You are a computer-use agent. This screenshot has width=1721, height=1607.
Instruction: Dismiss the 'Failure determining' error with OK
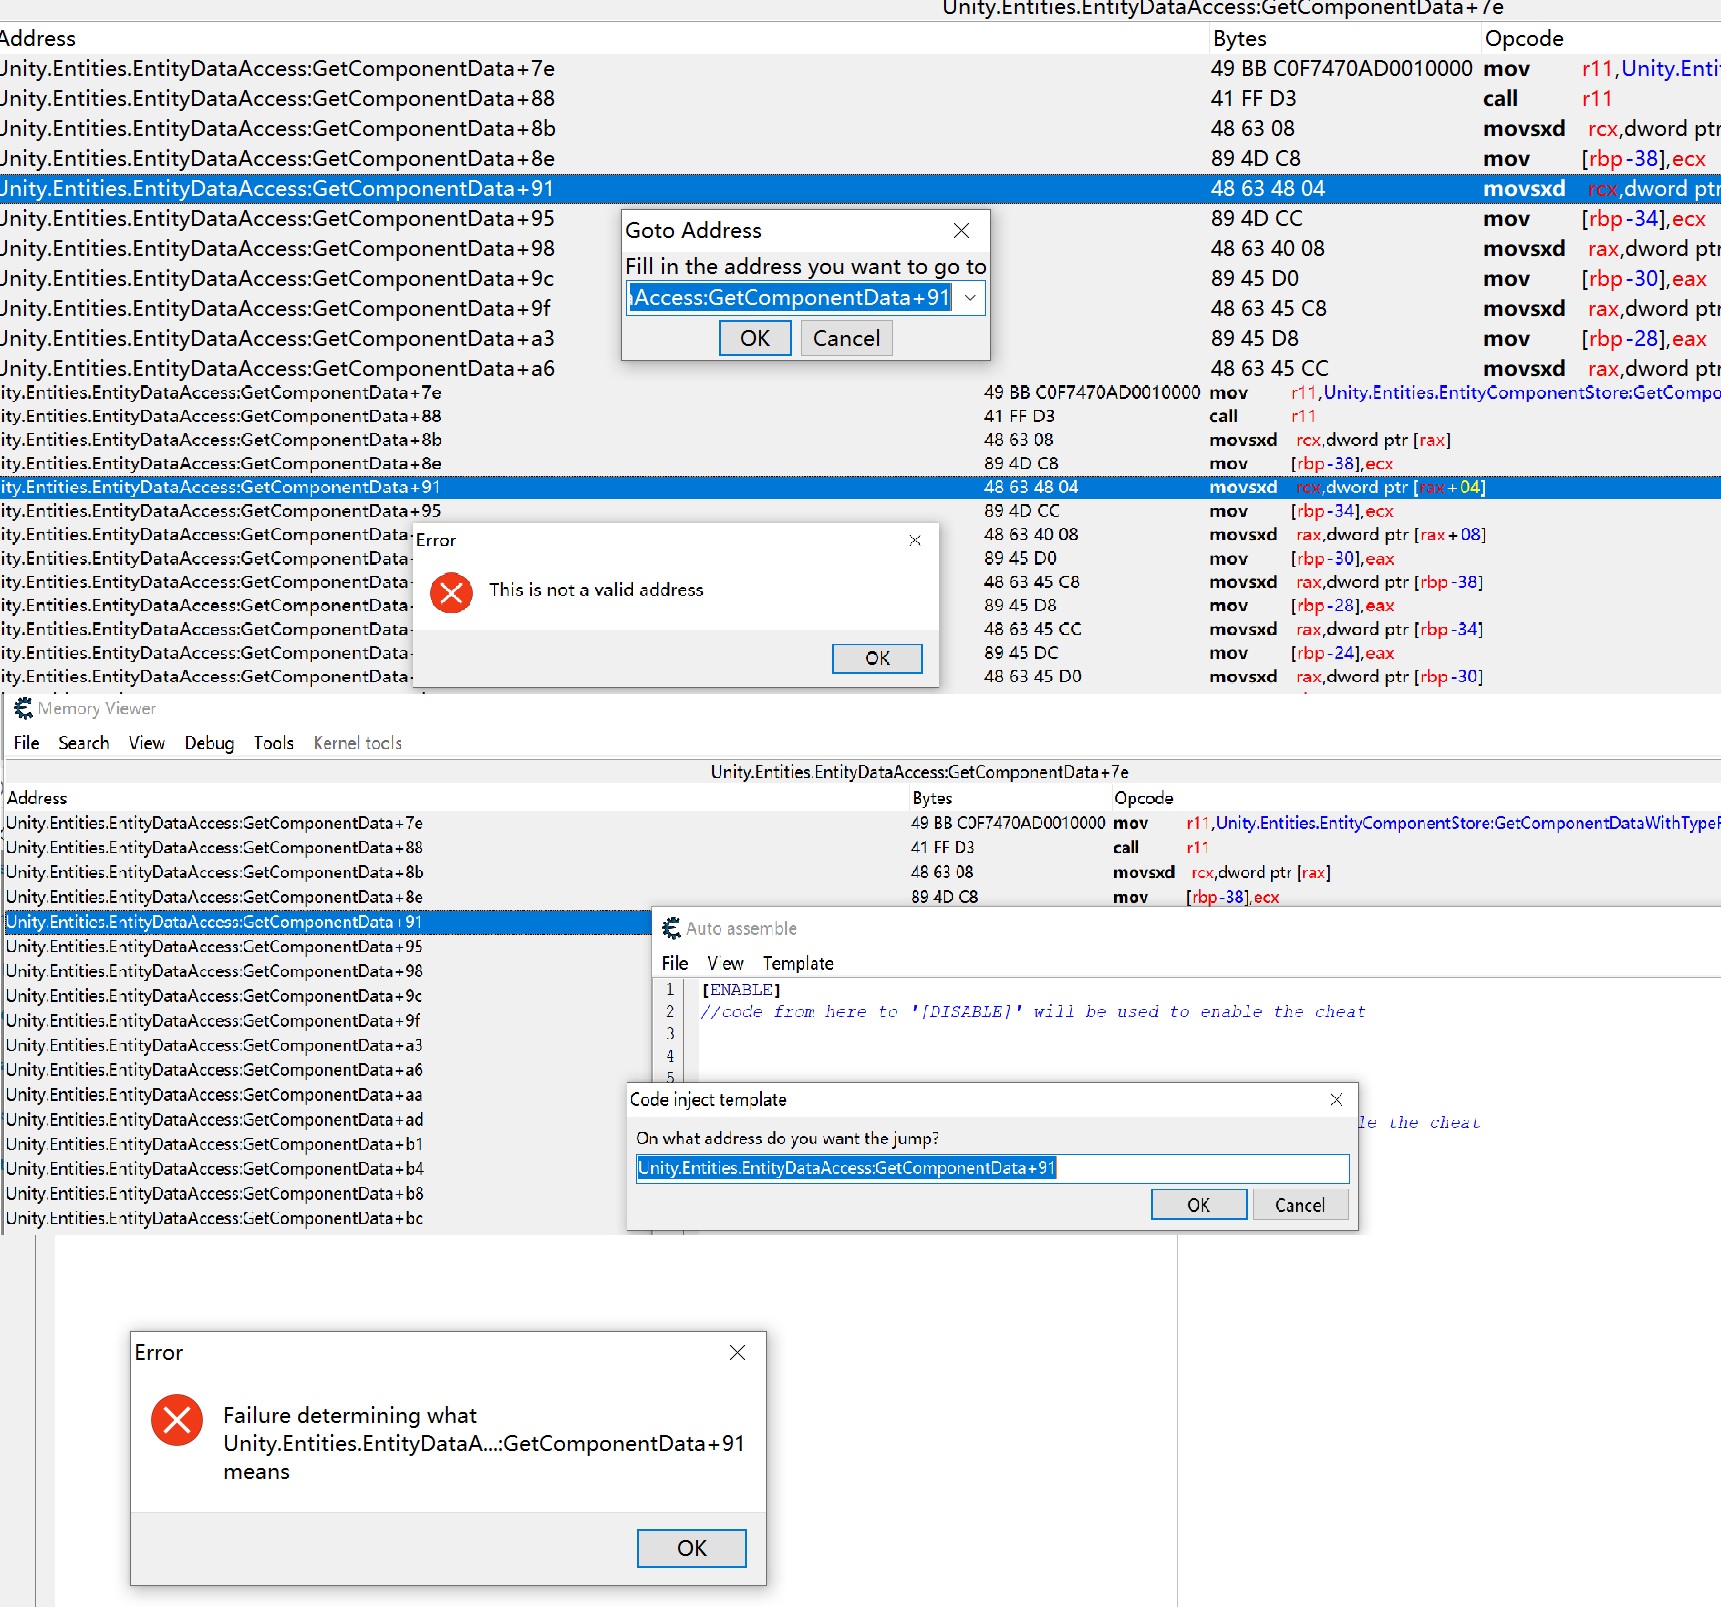pos(691,1548)
